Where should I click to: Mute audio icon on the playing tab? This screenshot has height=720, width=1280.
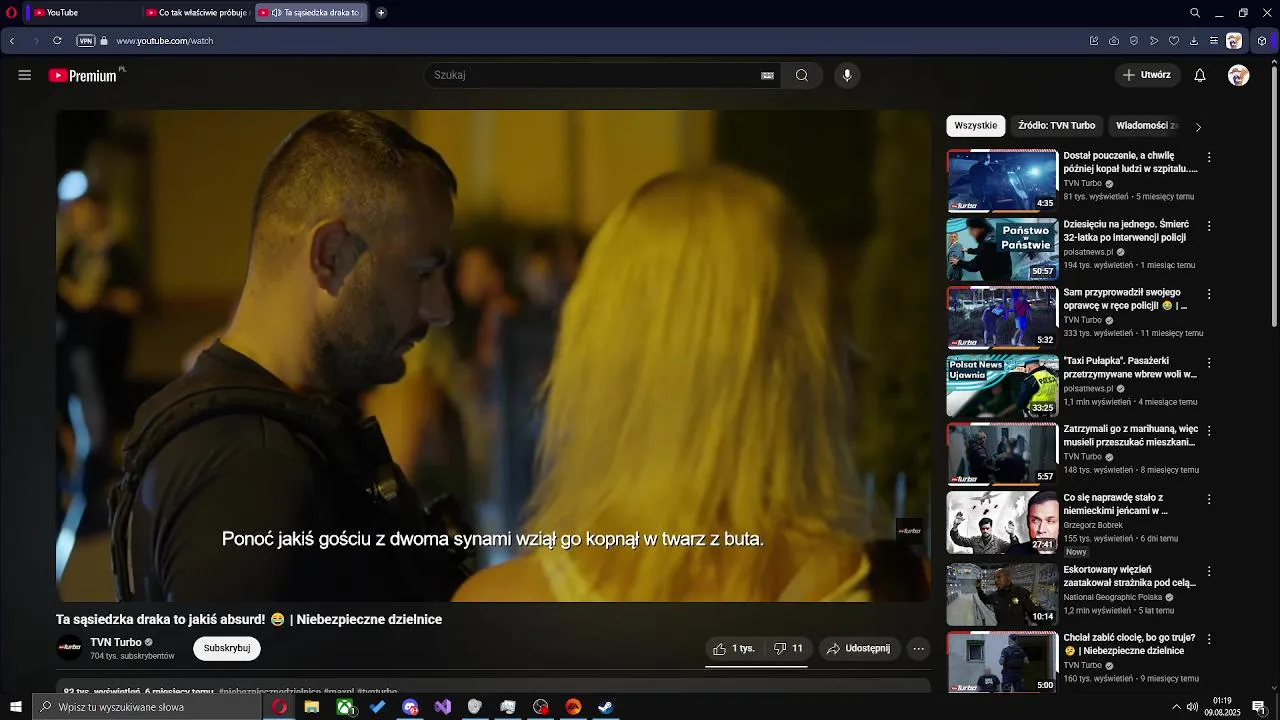(x=276, y=13)
